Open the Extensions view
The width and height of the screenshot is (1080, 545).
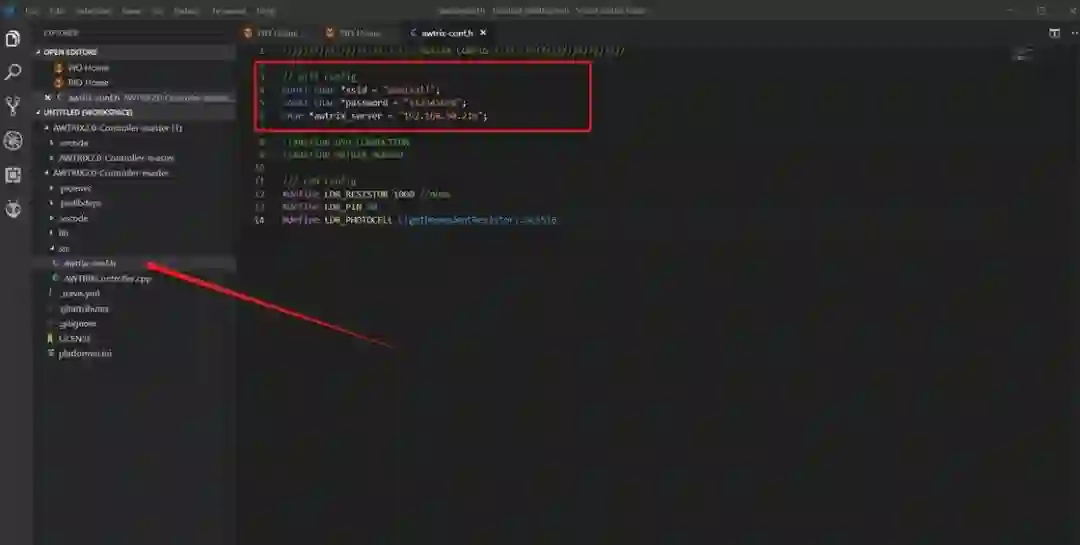[13, 175]
